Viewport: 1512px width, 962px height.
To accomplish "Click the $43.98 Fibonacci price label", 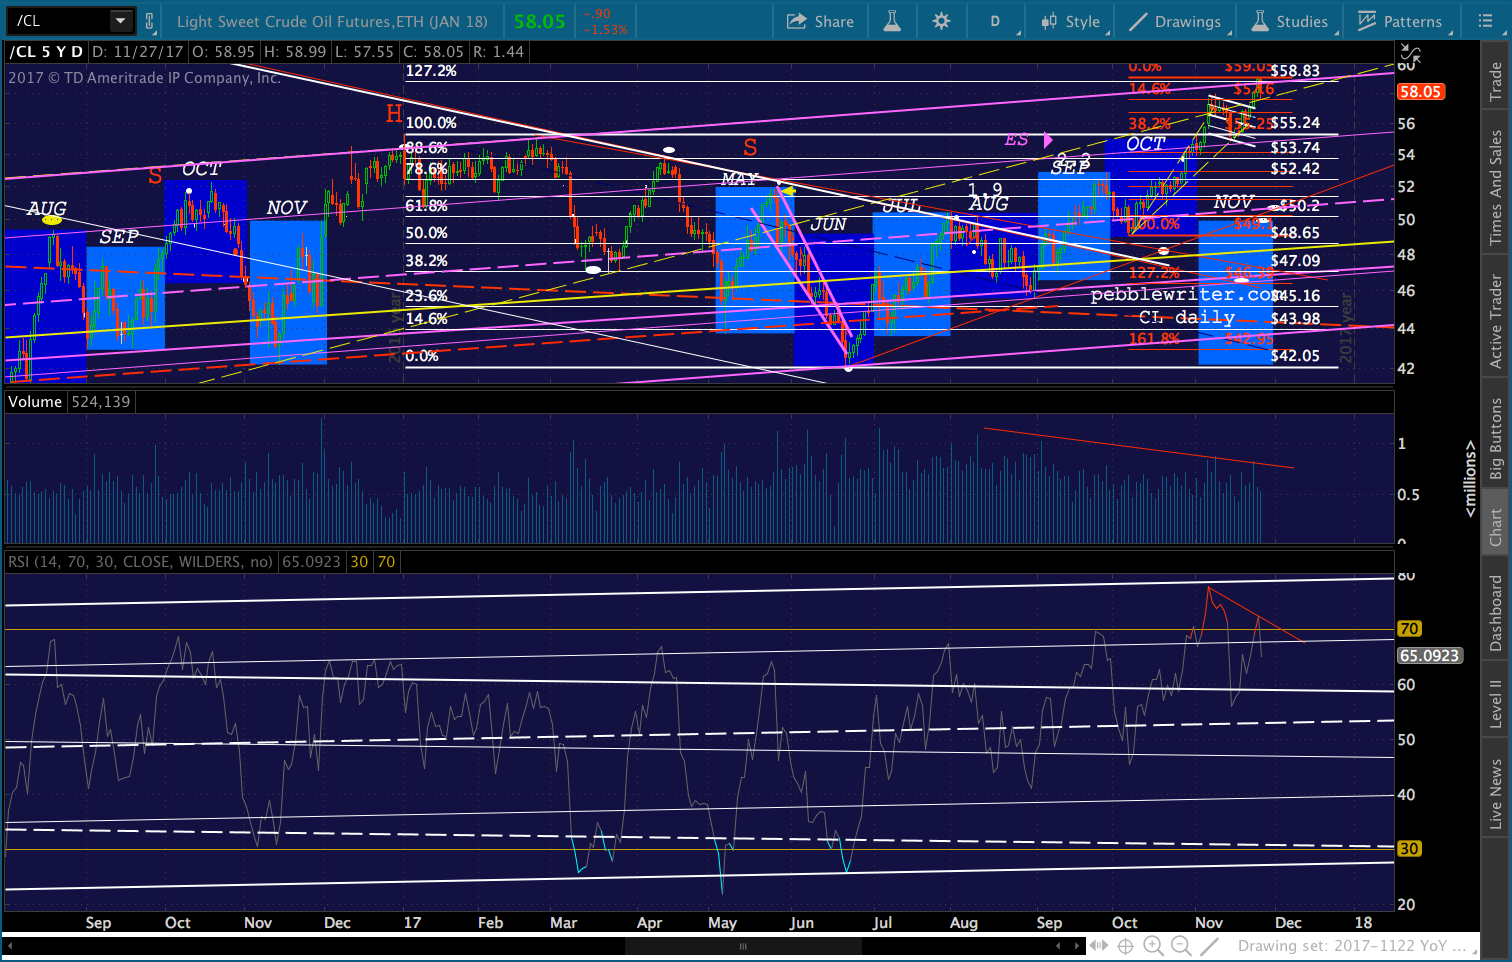I will click(x=1295, y=318).
